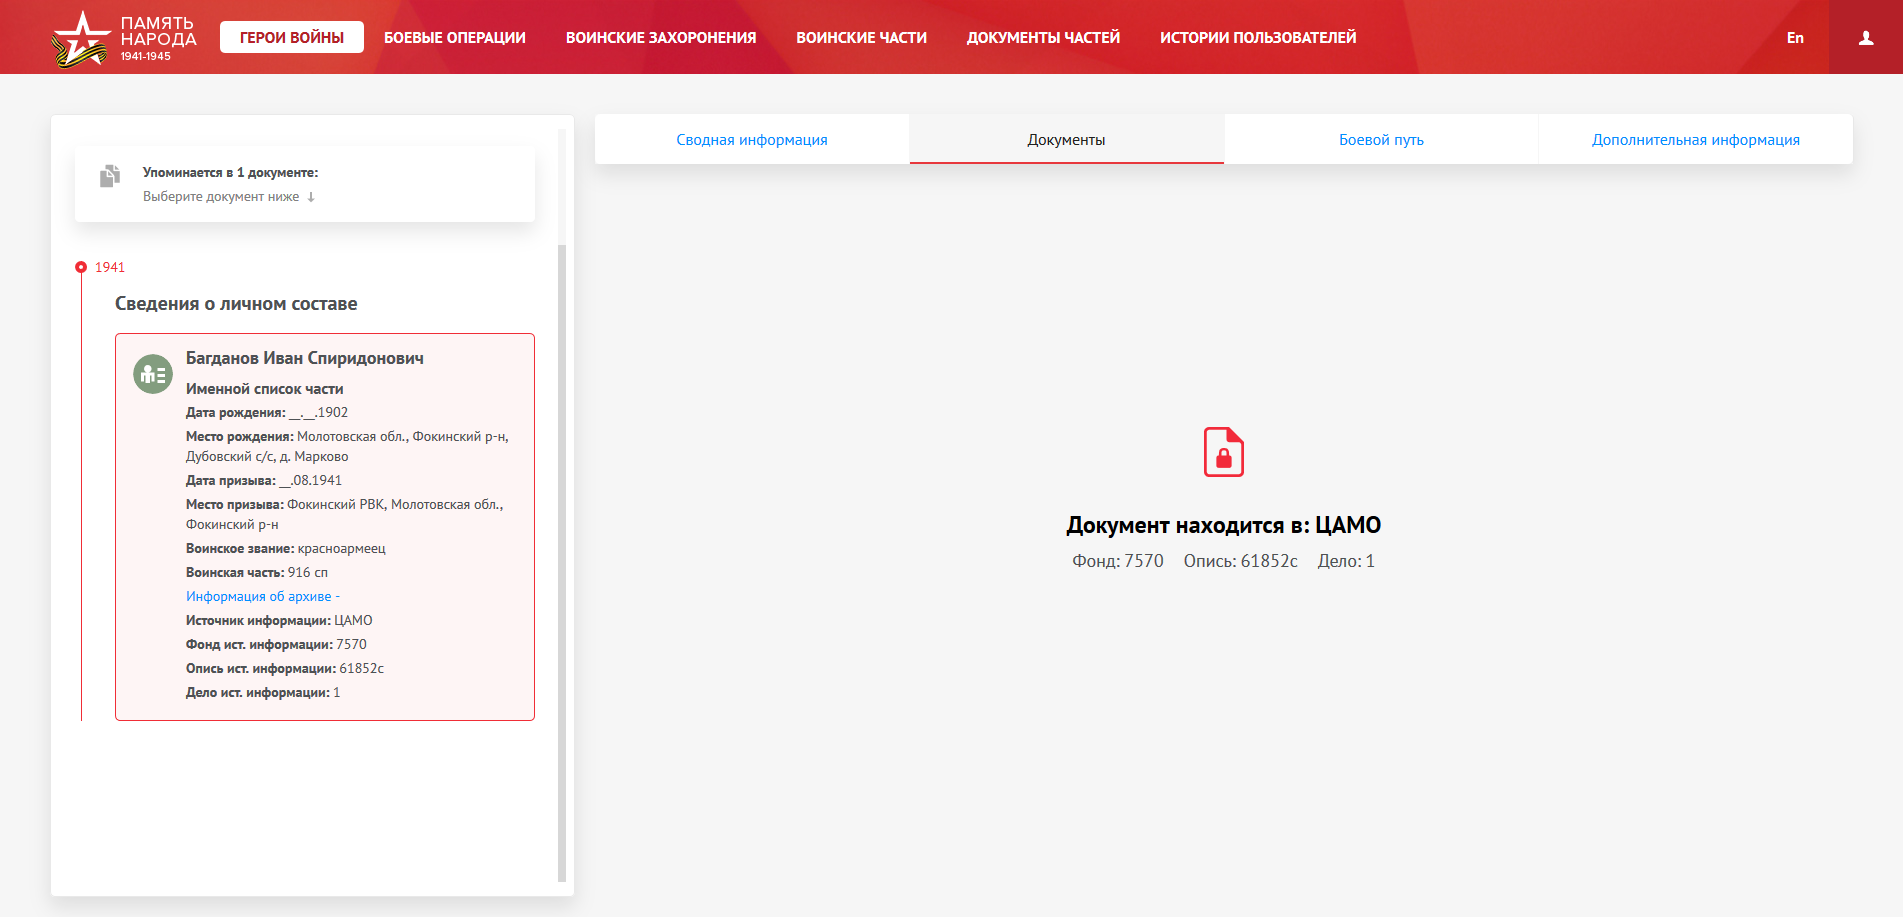Go to Воинские захоронения section
The width and height of the screenshot is (1903, 917).
[x=661, y=37]
